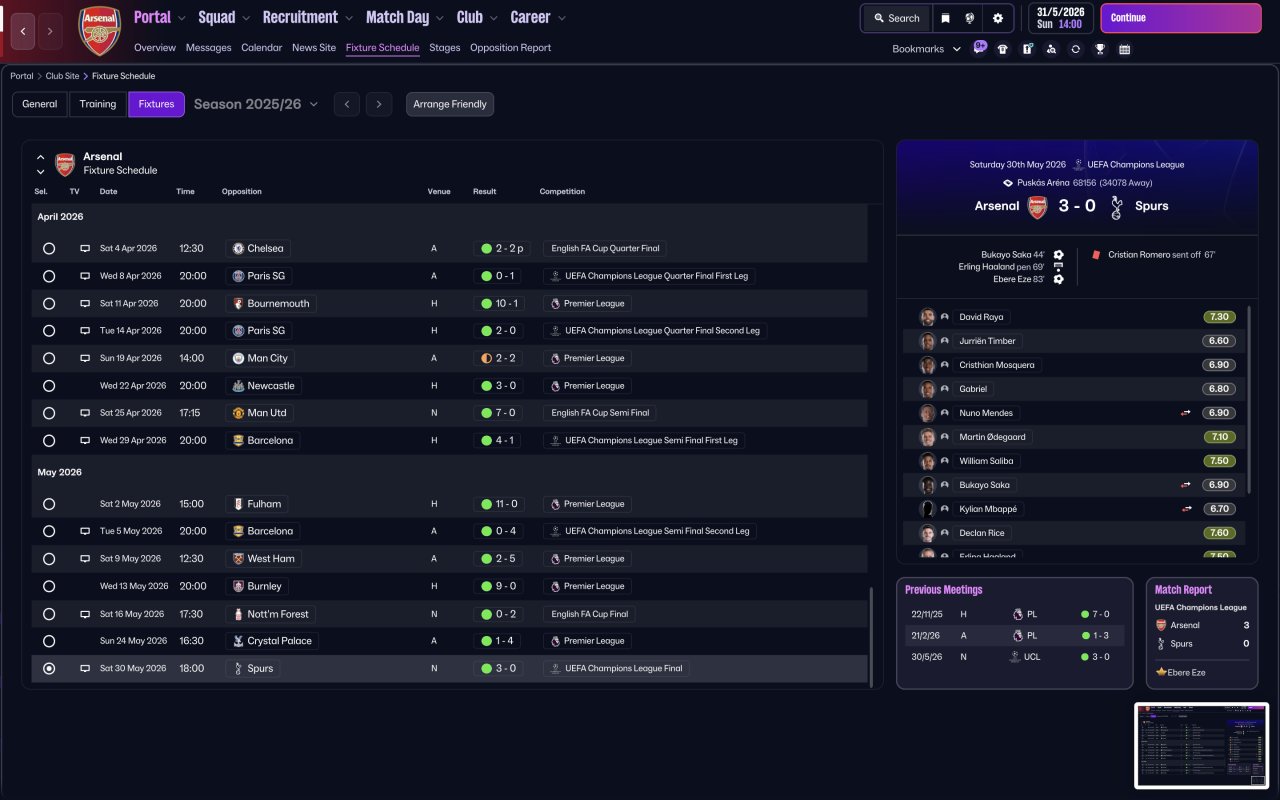Viewport: 1280px width, 800px height.
Task: Switch to the Messages tab
Action: [208, 48]
